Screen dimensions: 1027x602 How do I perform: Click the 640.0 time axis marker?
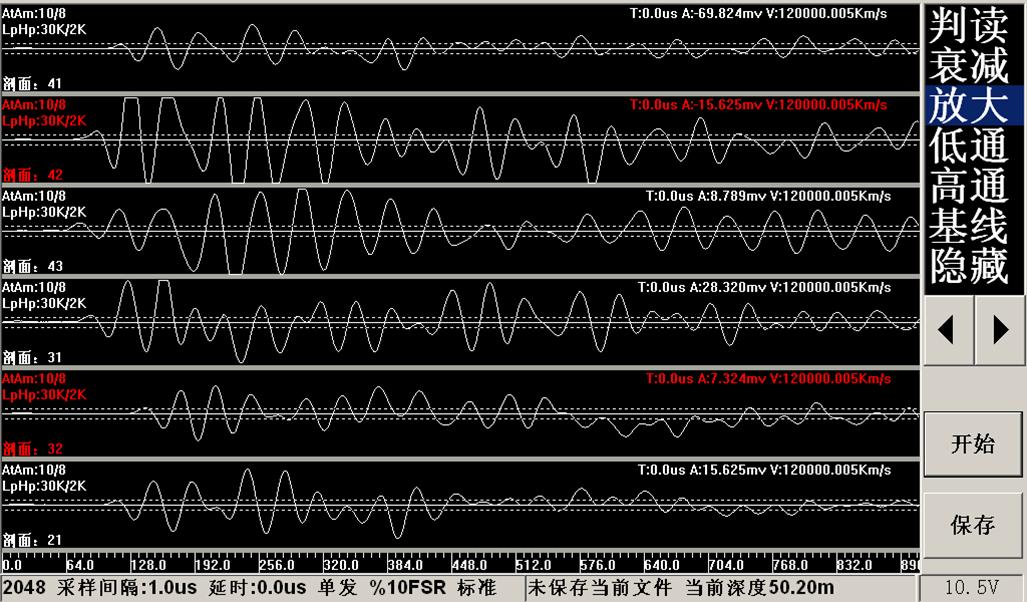point(662,565)
